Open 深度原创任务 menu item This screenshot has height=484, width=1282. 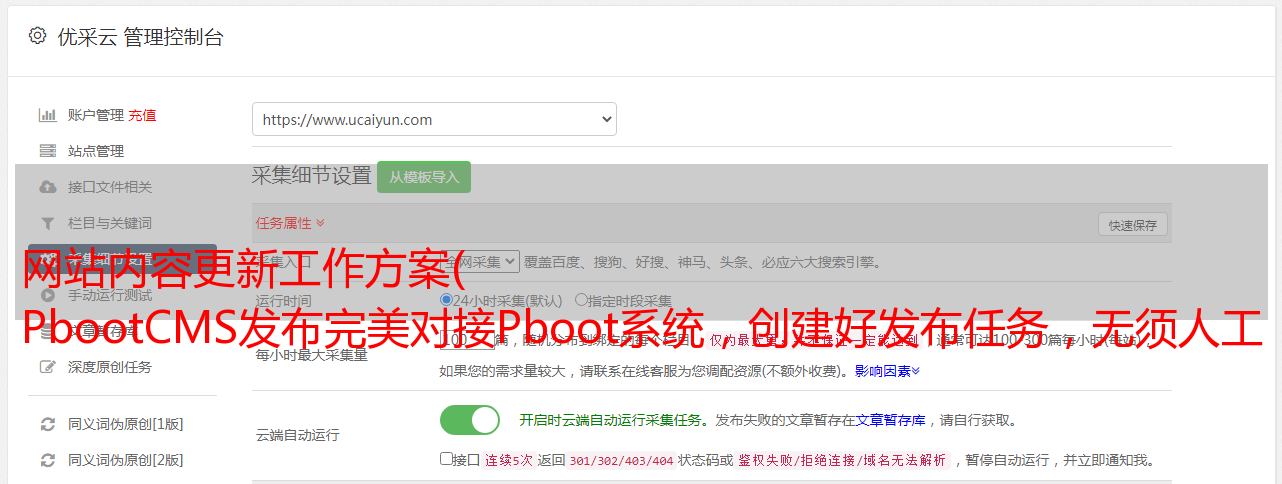click(110, 367)
